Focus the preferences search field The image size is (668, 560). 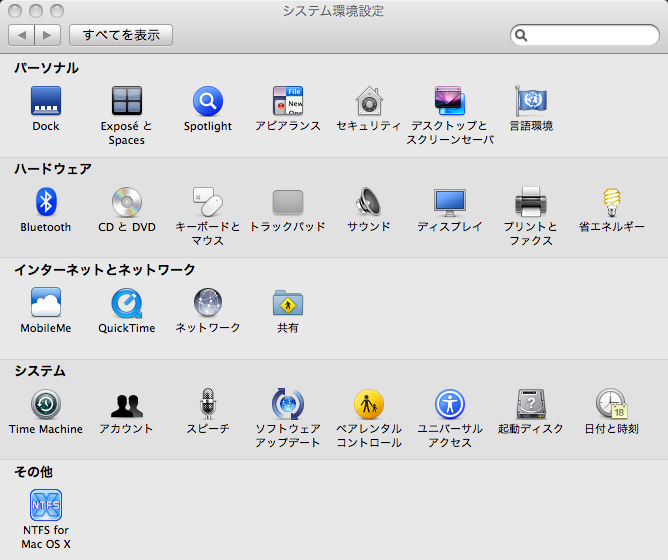pyautogui.click(x=584, y=35)
